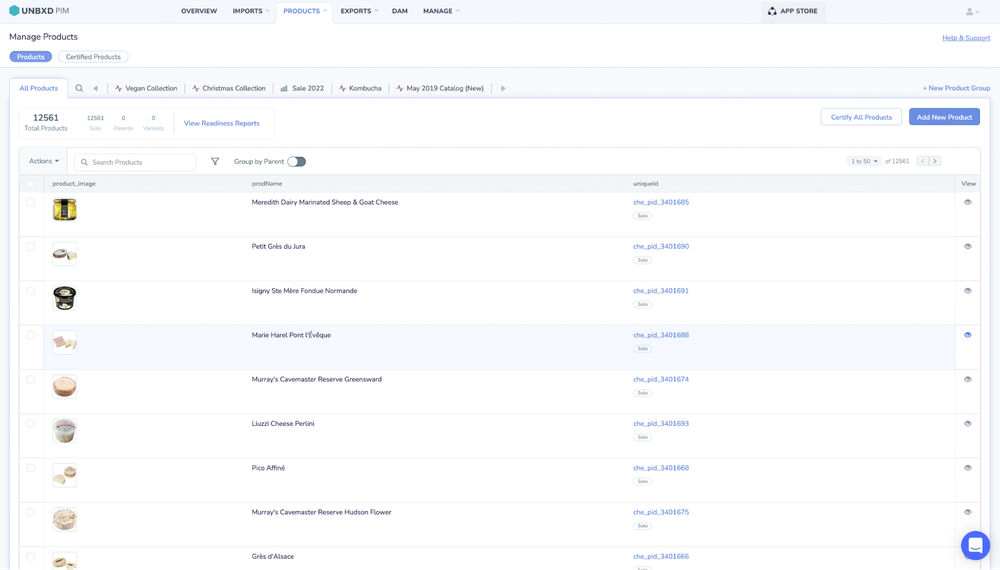Select the Certified Products pill
1000x570 pixels.
point(93,57)
